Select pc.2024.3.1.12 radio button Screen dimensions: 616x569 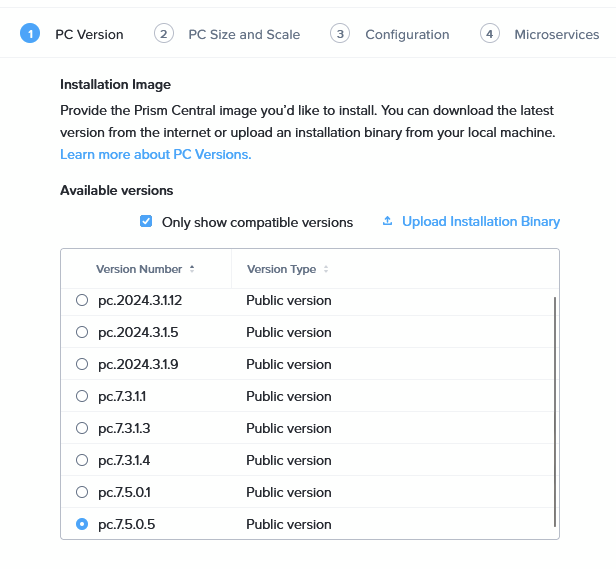82,300
